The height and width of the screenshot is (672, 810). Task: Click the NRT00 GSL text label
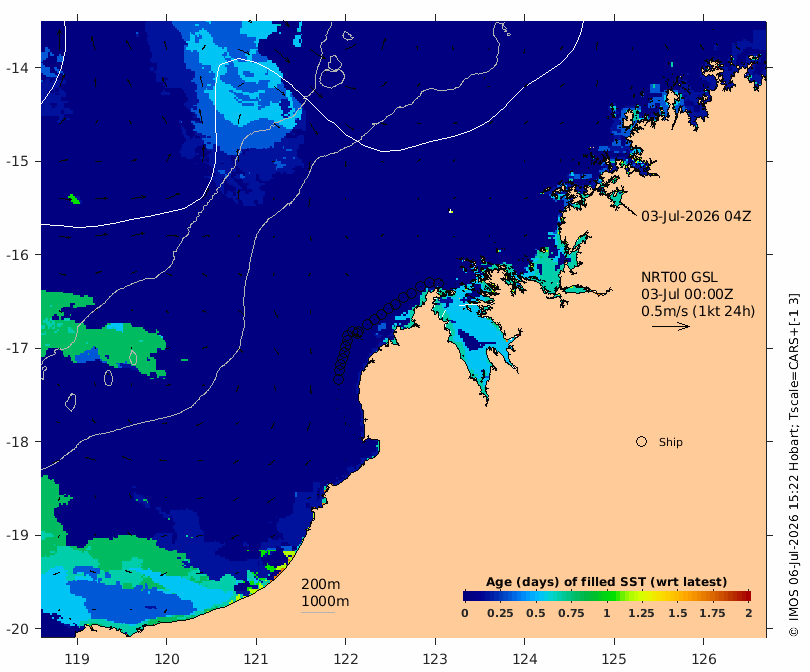click(679, 277)
